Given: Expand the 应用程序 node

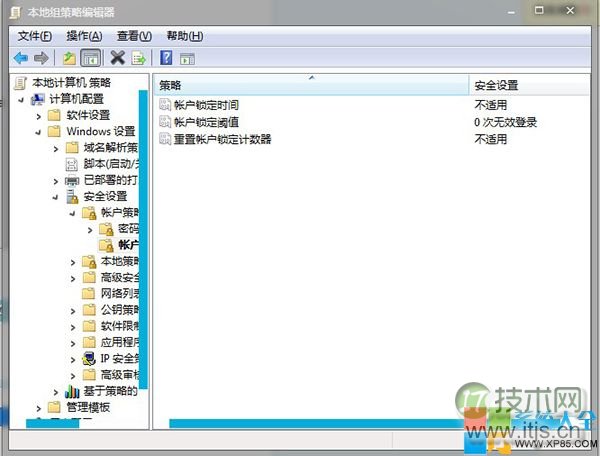Looking at the screenshot, I should tap(73, 344).
